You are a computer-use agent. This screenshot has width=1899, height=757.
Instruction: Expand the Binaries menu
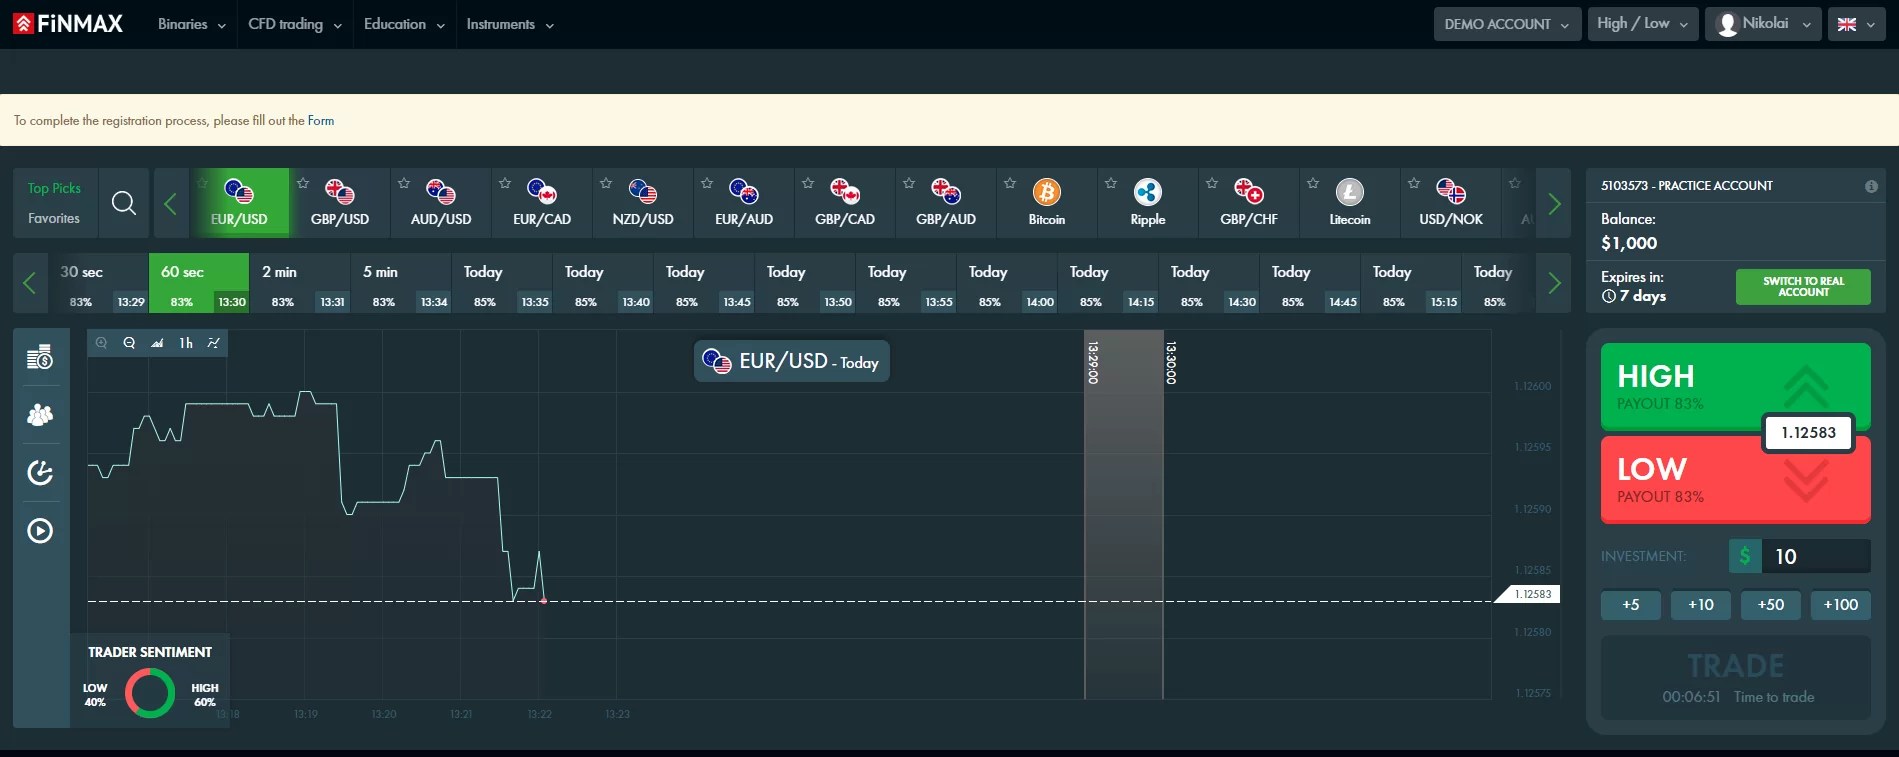tap(192, 24)
